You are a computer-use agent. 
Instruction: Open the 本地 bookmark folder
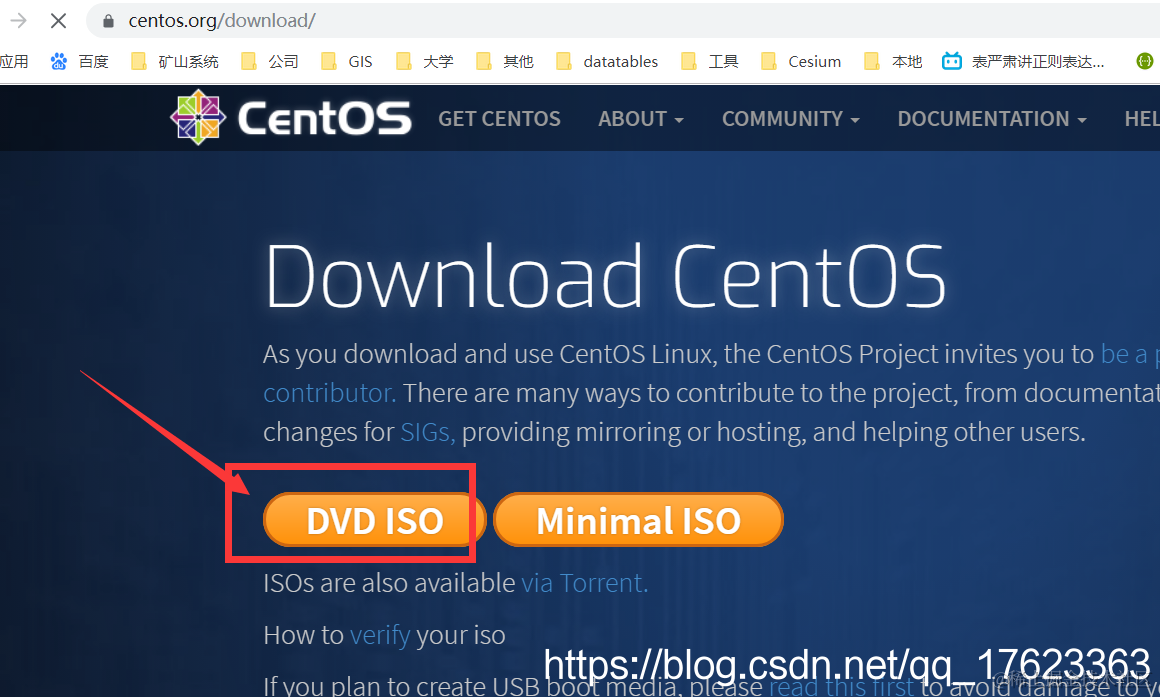coord(893,61)
